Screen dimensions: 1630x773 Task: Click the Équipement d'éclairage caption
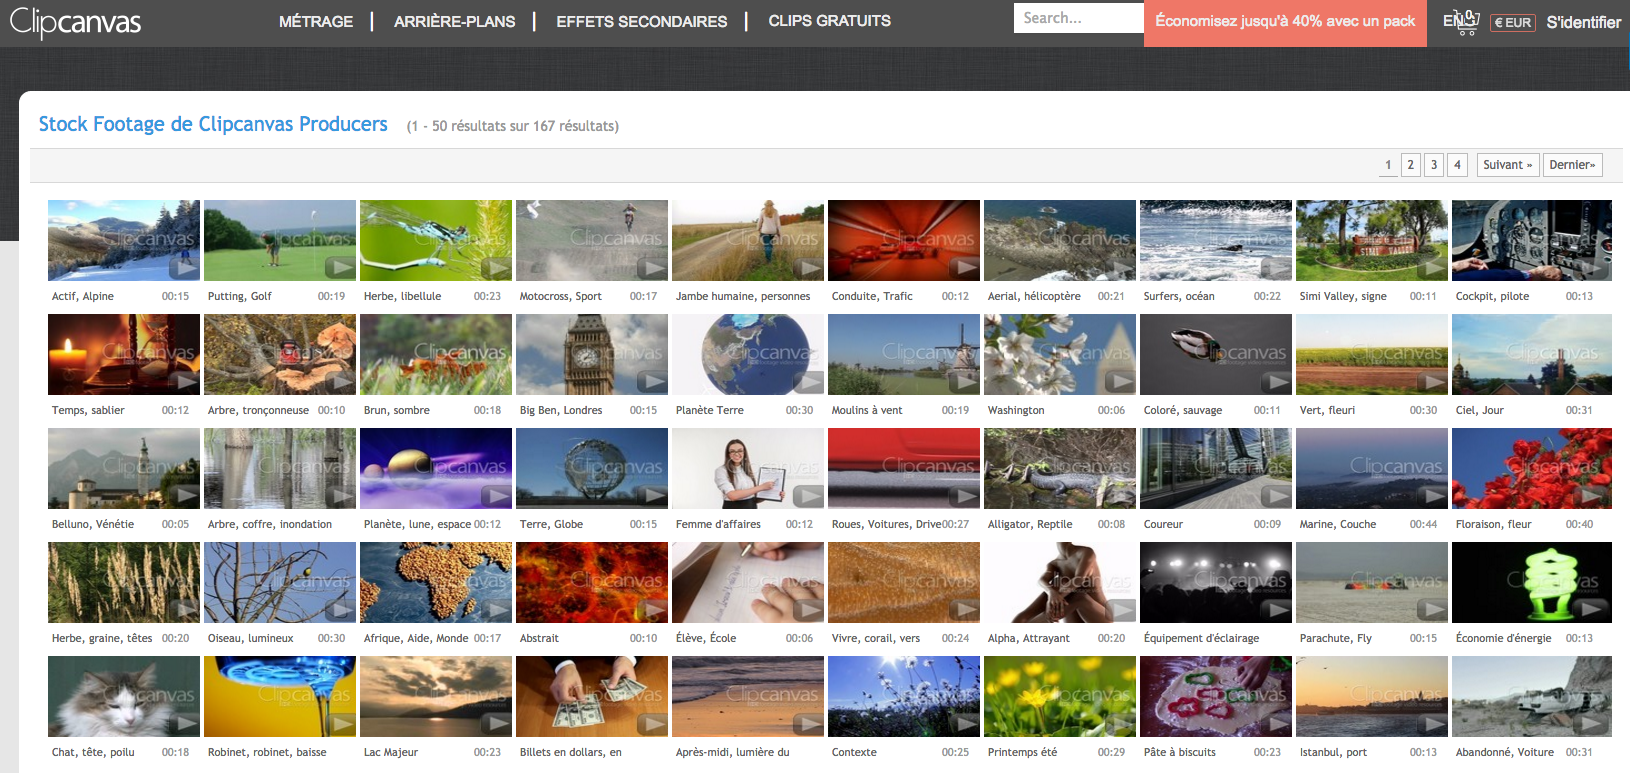[x=1202, y=638]
